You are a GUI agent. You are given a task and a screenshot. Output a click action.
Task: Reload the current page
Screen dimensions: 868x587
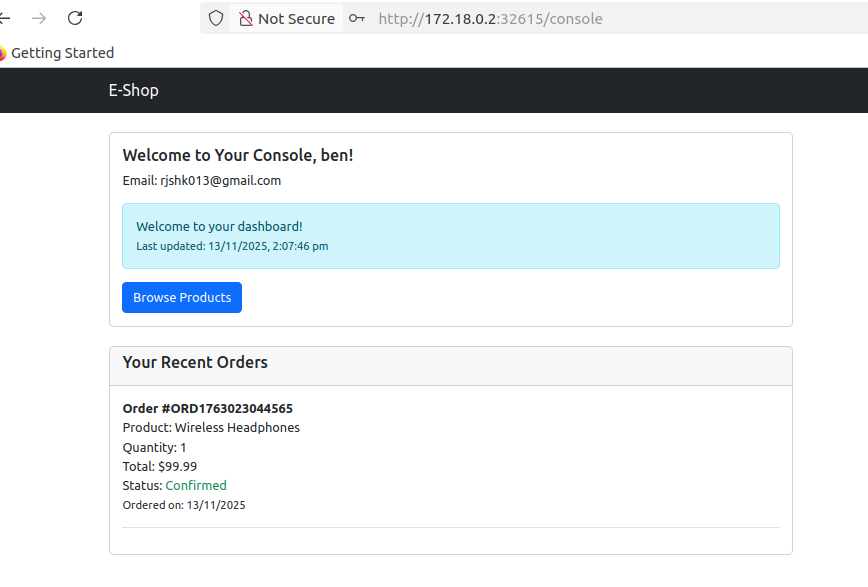[x=75, y=18]
